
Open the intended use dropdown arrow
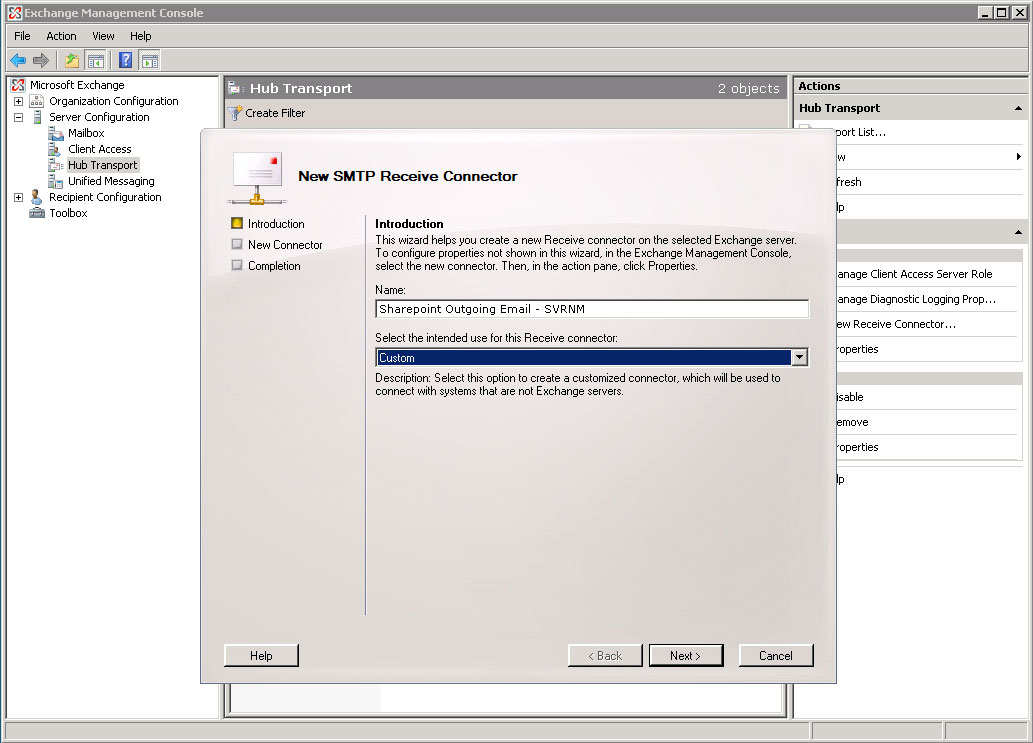pyautogui.click(x=799, y=358)
